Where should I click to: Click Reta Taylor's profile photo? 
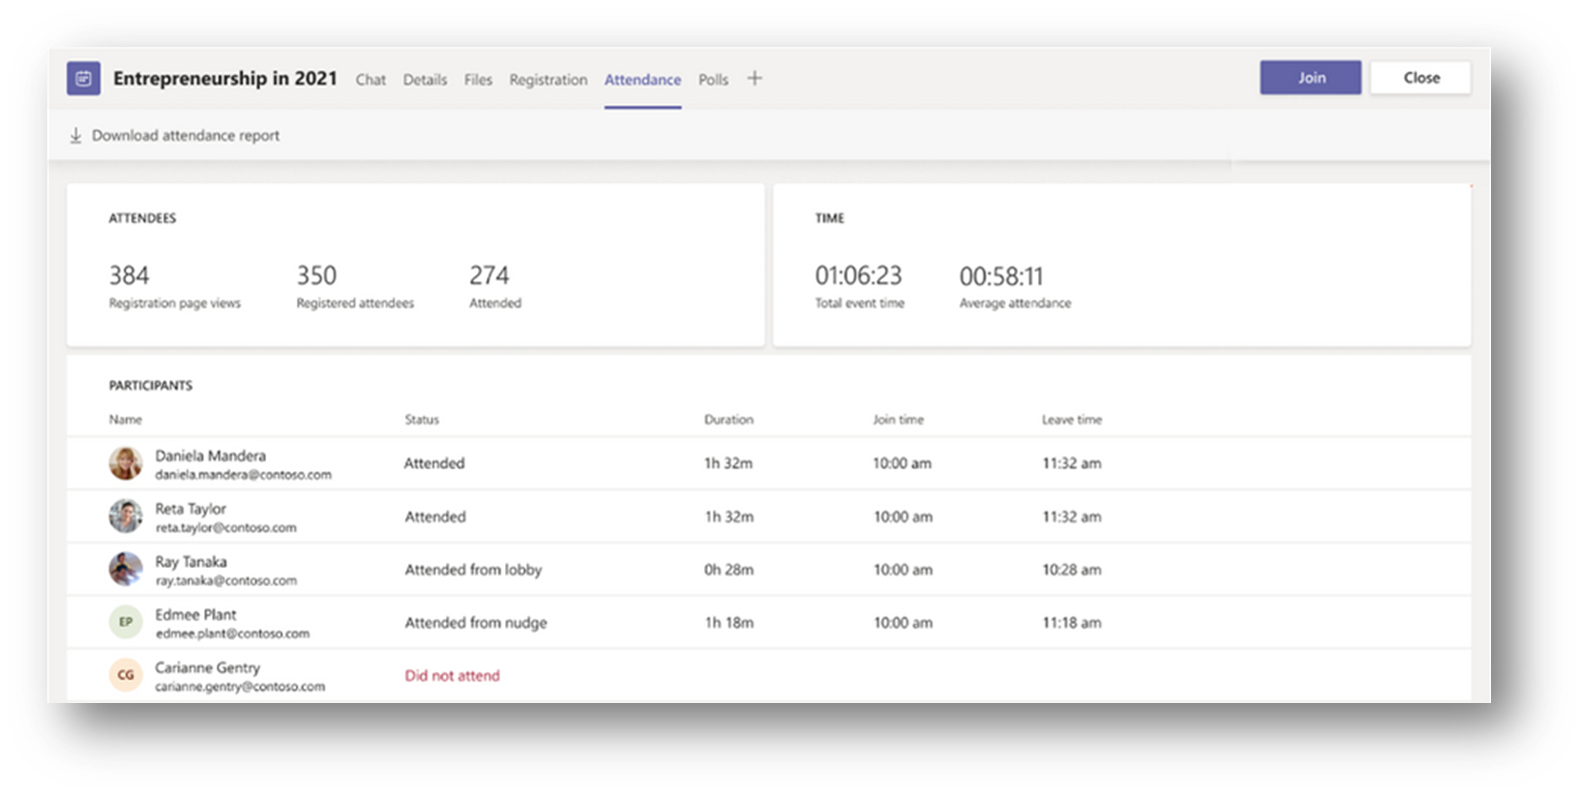[x=125, y=517]
